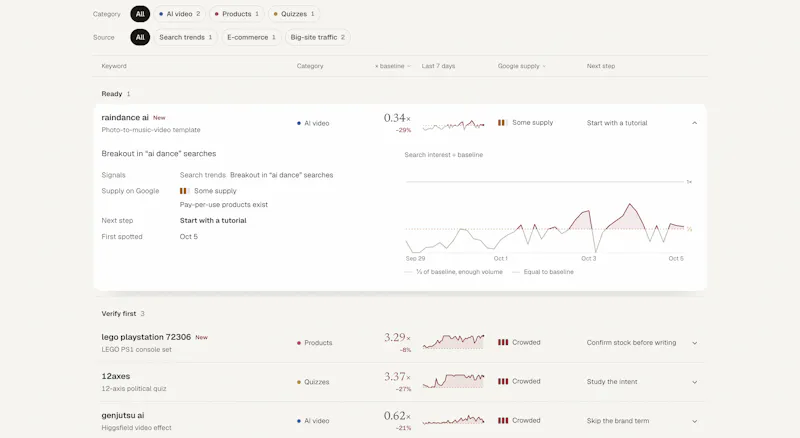Click the Next step column header
Viewport: 800px width, 438px height.
601,66
